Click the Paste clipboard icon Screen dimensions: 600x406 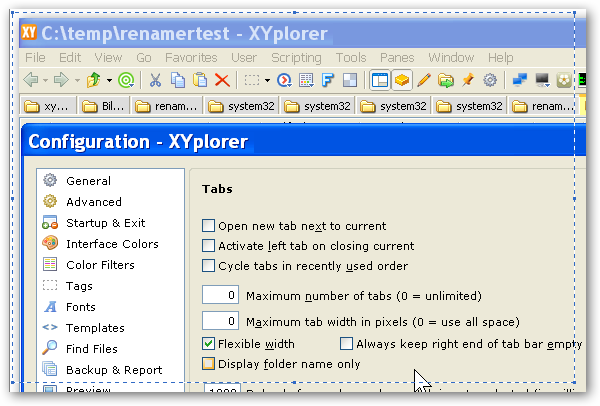click(200, 80)
